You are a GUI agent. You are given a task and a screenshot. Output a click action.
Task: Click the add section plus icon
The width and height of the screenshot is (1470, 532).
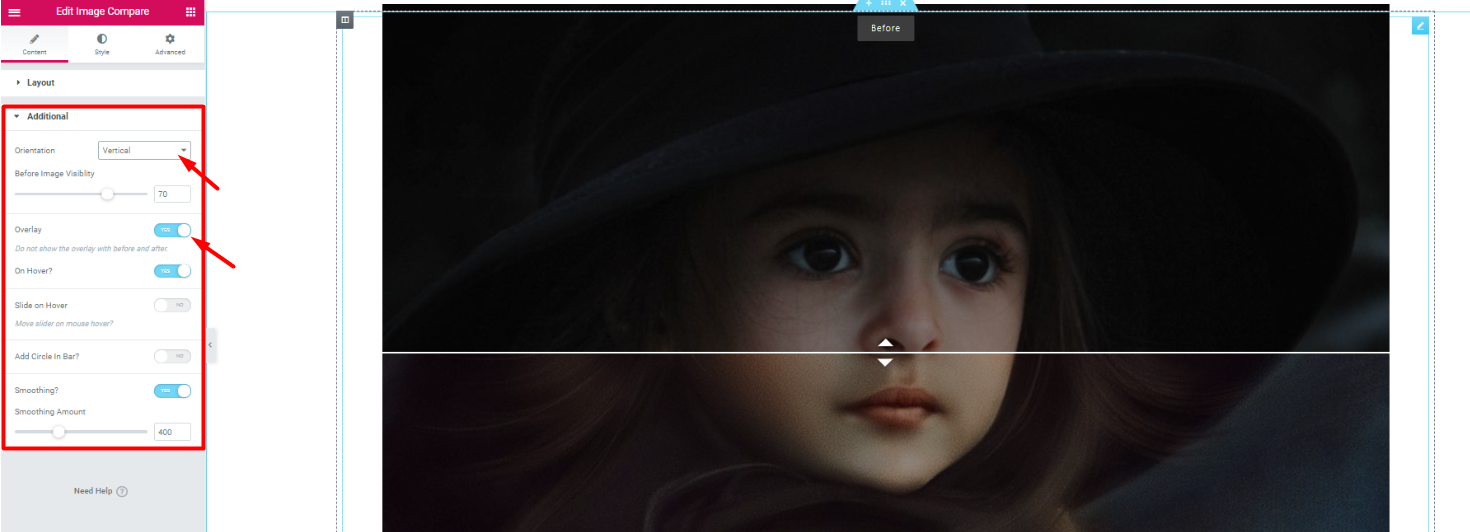pos(868,4)
